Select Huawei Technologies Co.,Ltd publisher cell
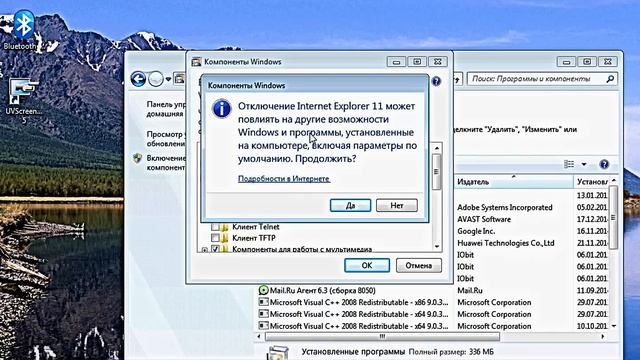 (x=505, y=243)
